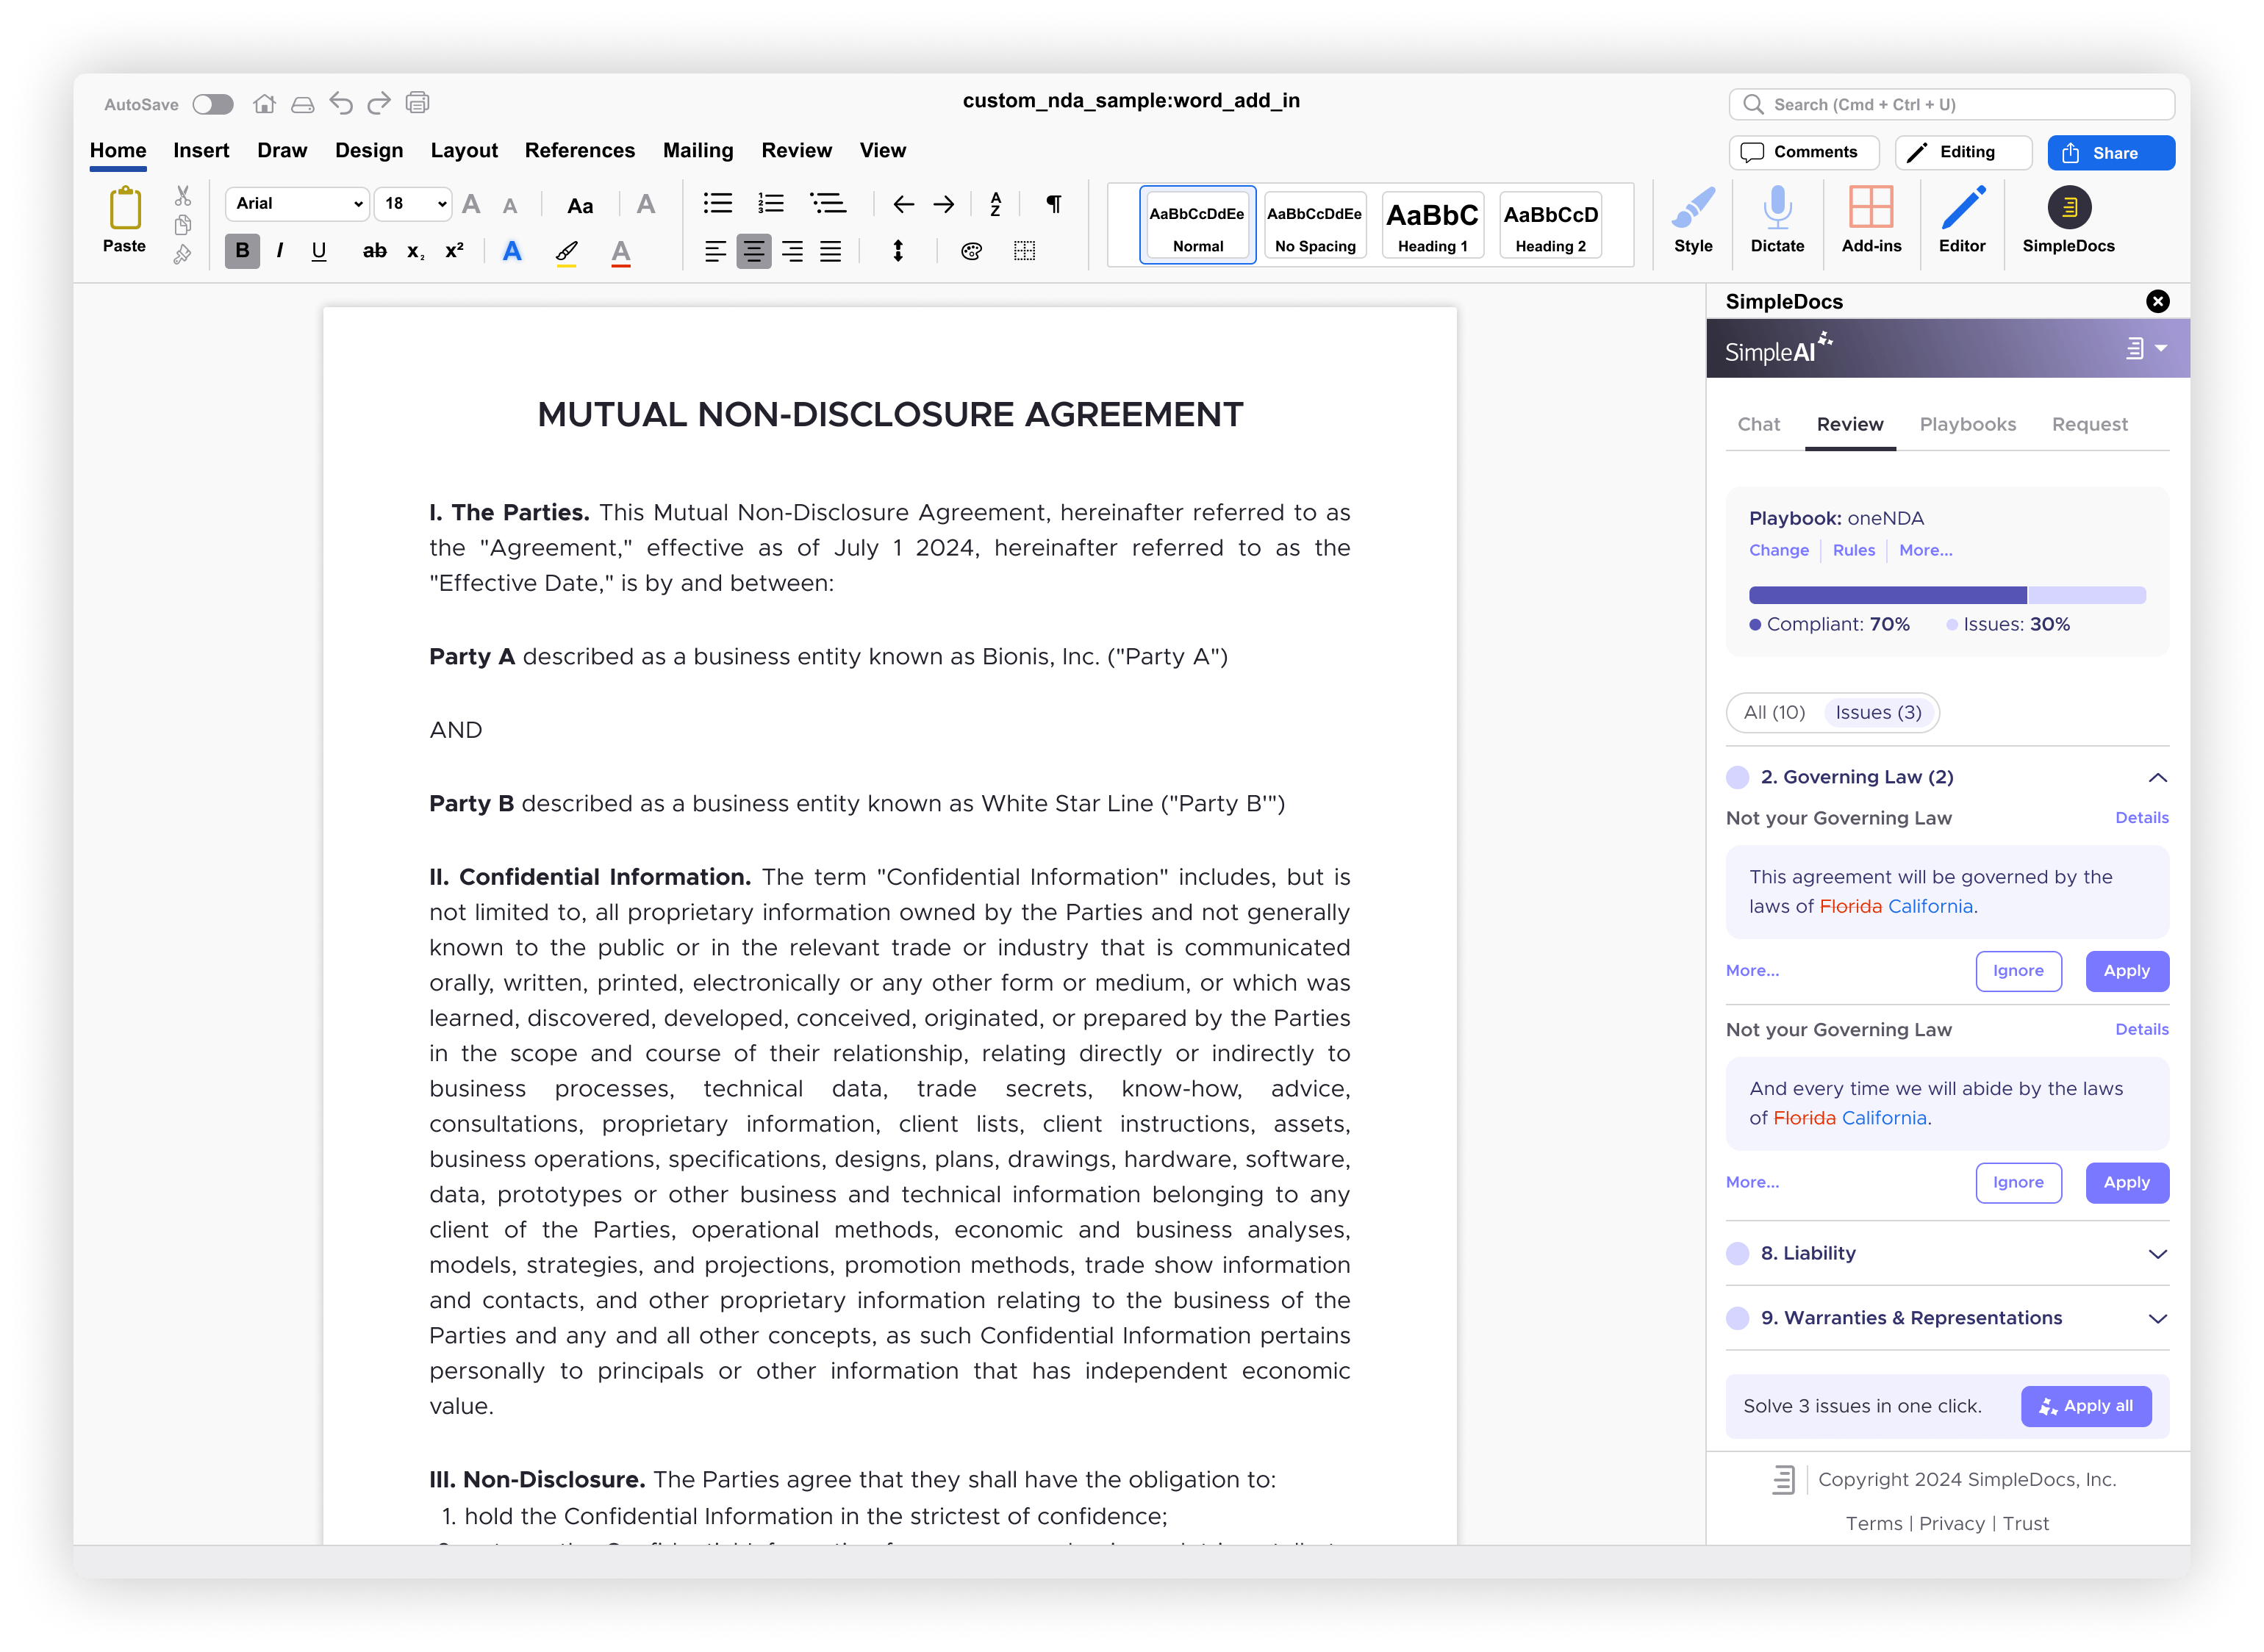This screenshot has height=1652, width=2264.
Task: Click the Change playbook link
Action: (1778, 550)
